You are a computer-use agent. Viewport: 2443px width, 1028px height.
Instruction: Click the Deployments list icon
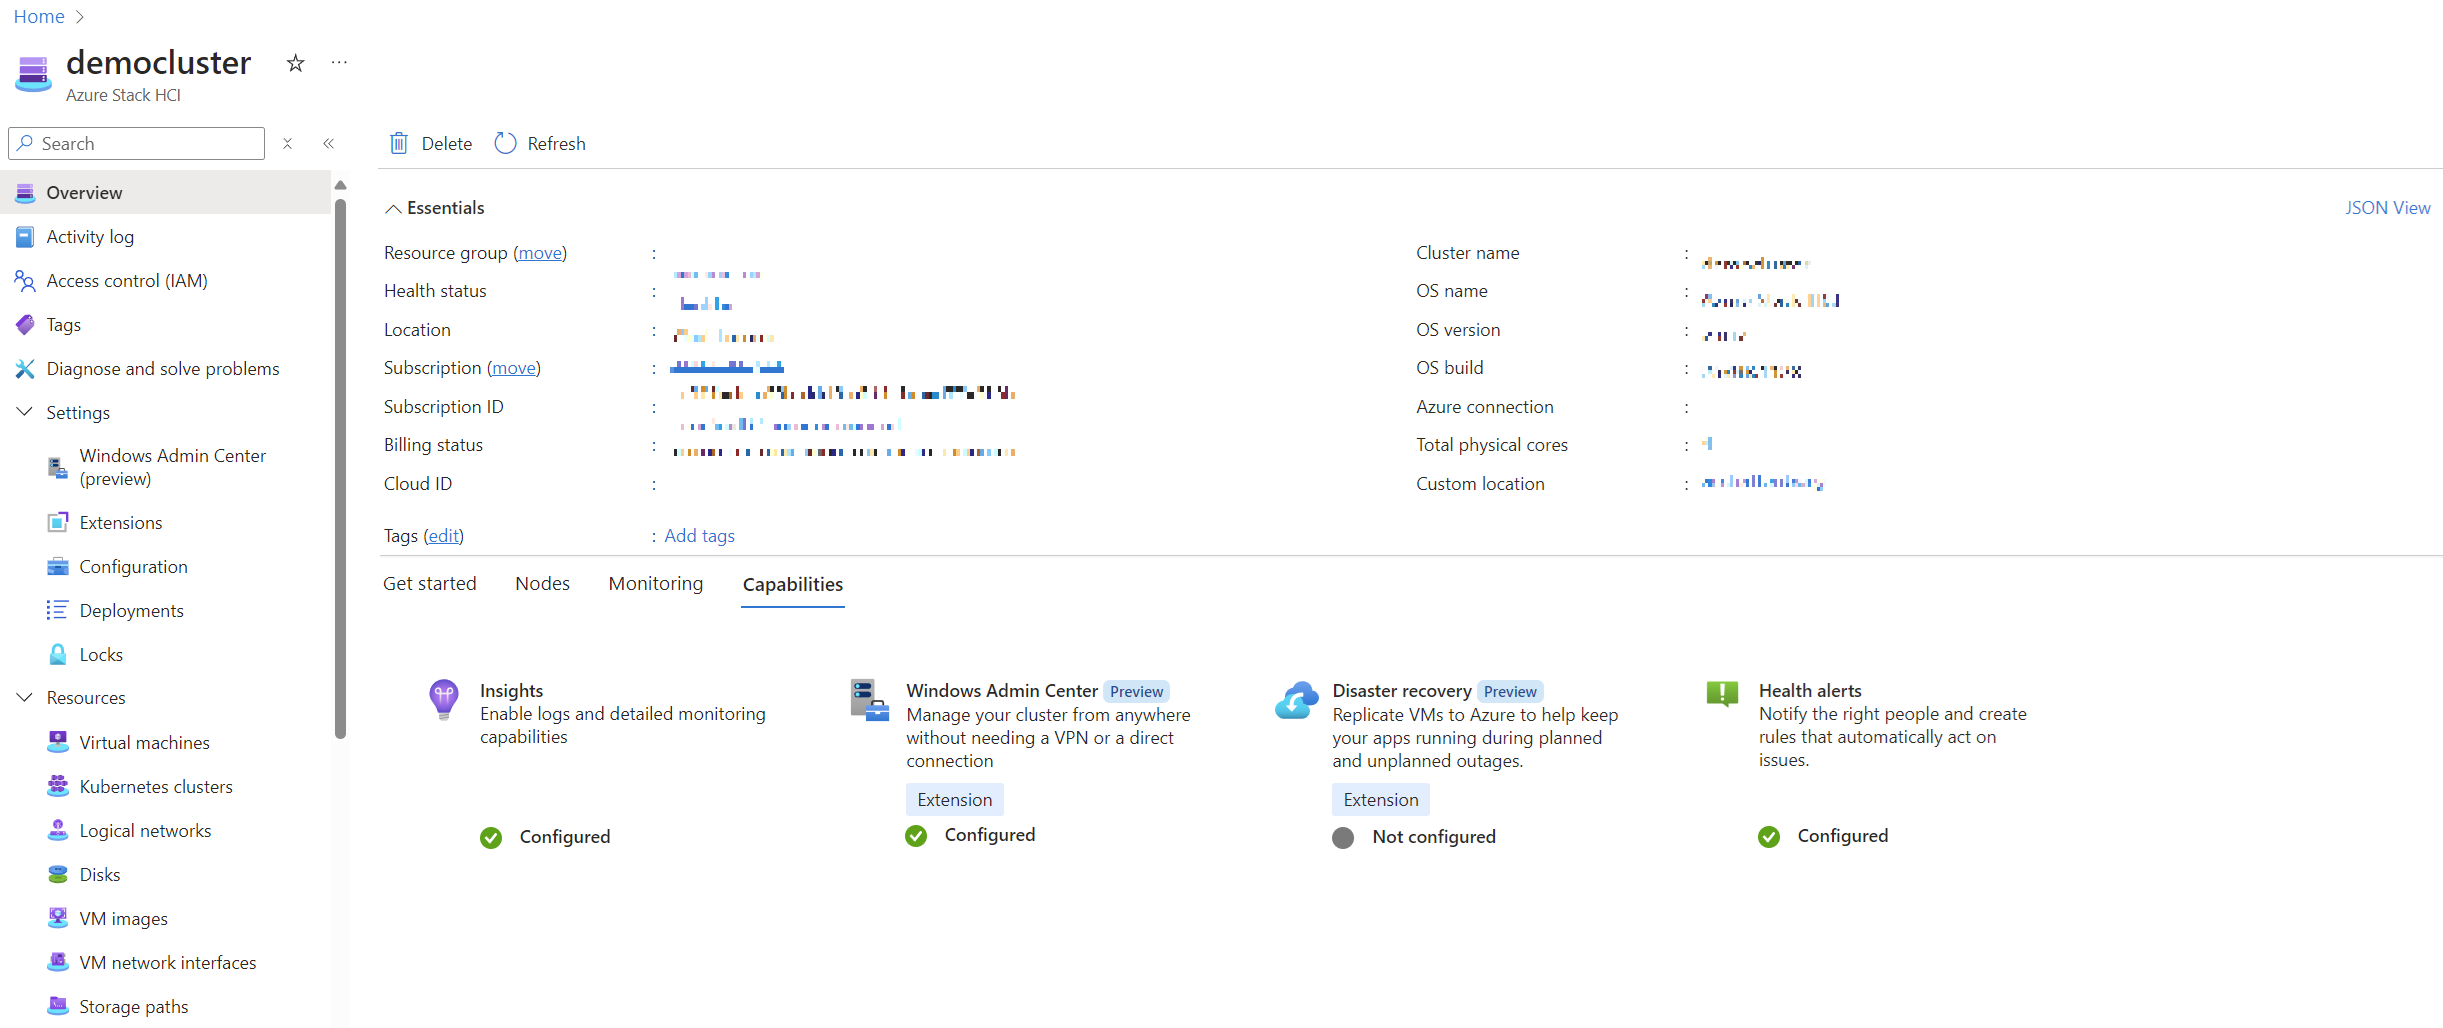click(x=58, y=611)
